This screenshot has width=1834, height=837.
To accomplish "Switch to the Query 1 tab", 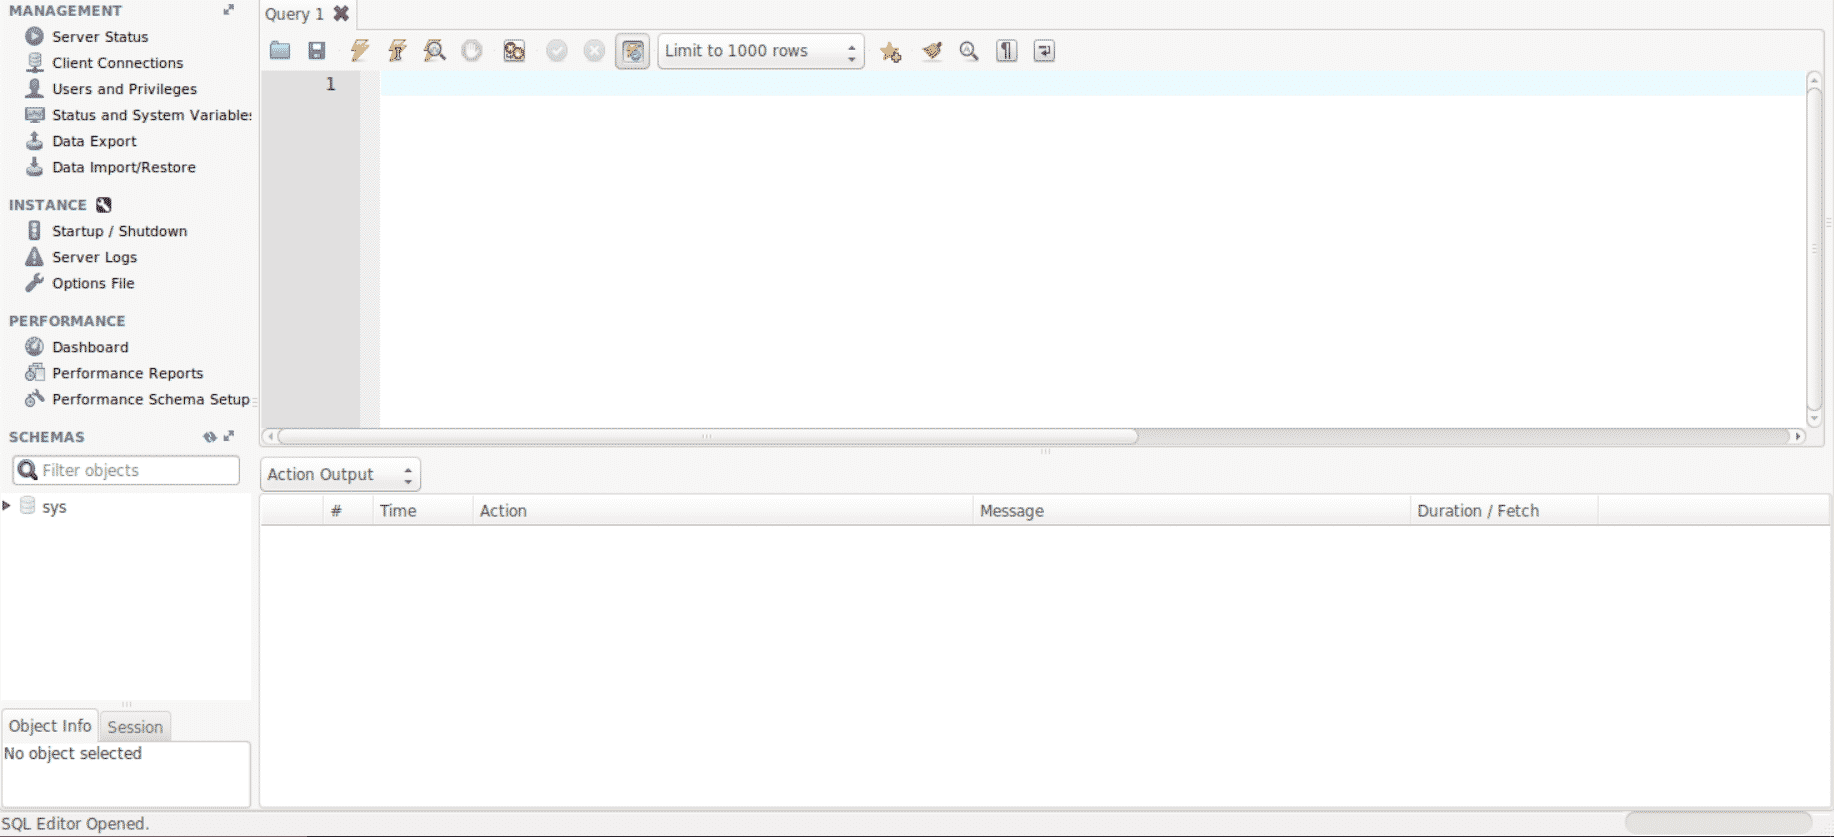I will (294, 14).
